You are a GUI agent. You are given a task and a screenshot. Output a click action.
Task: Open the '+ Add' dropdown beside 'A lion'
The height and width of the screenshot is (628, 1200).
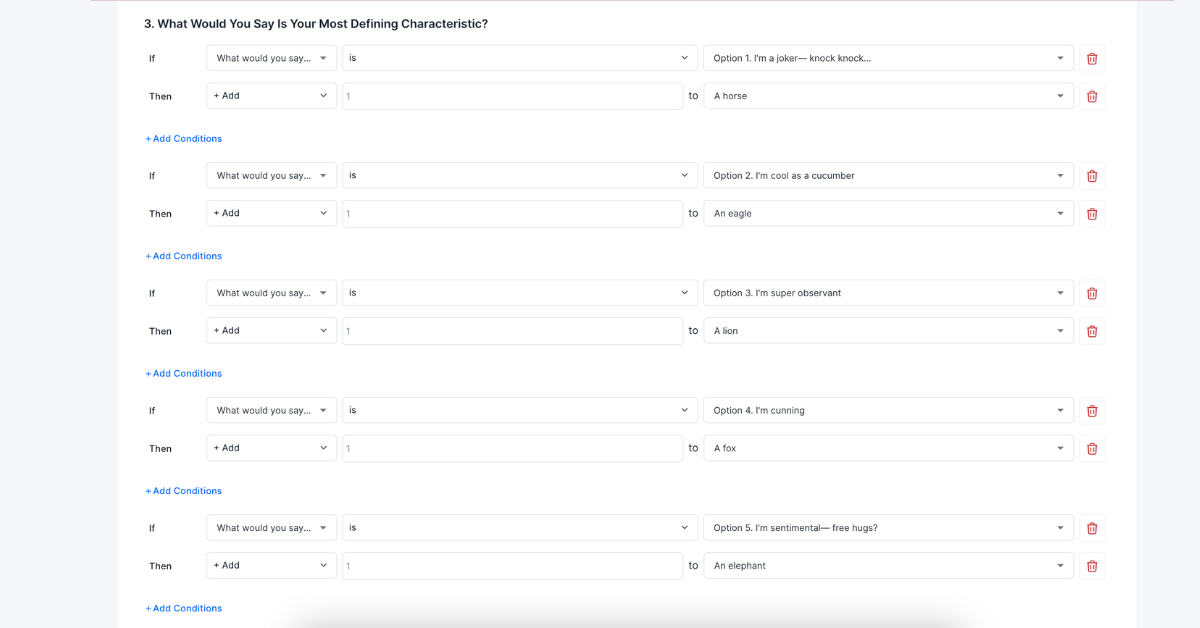click(x=272, y=331)
